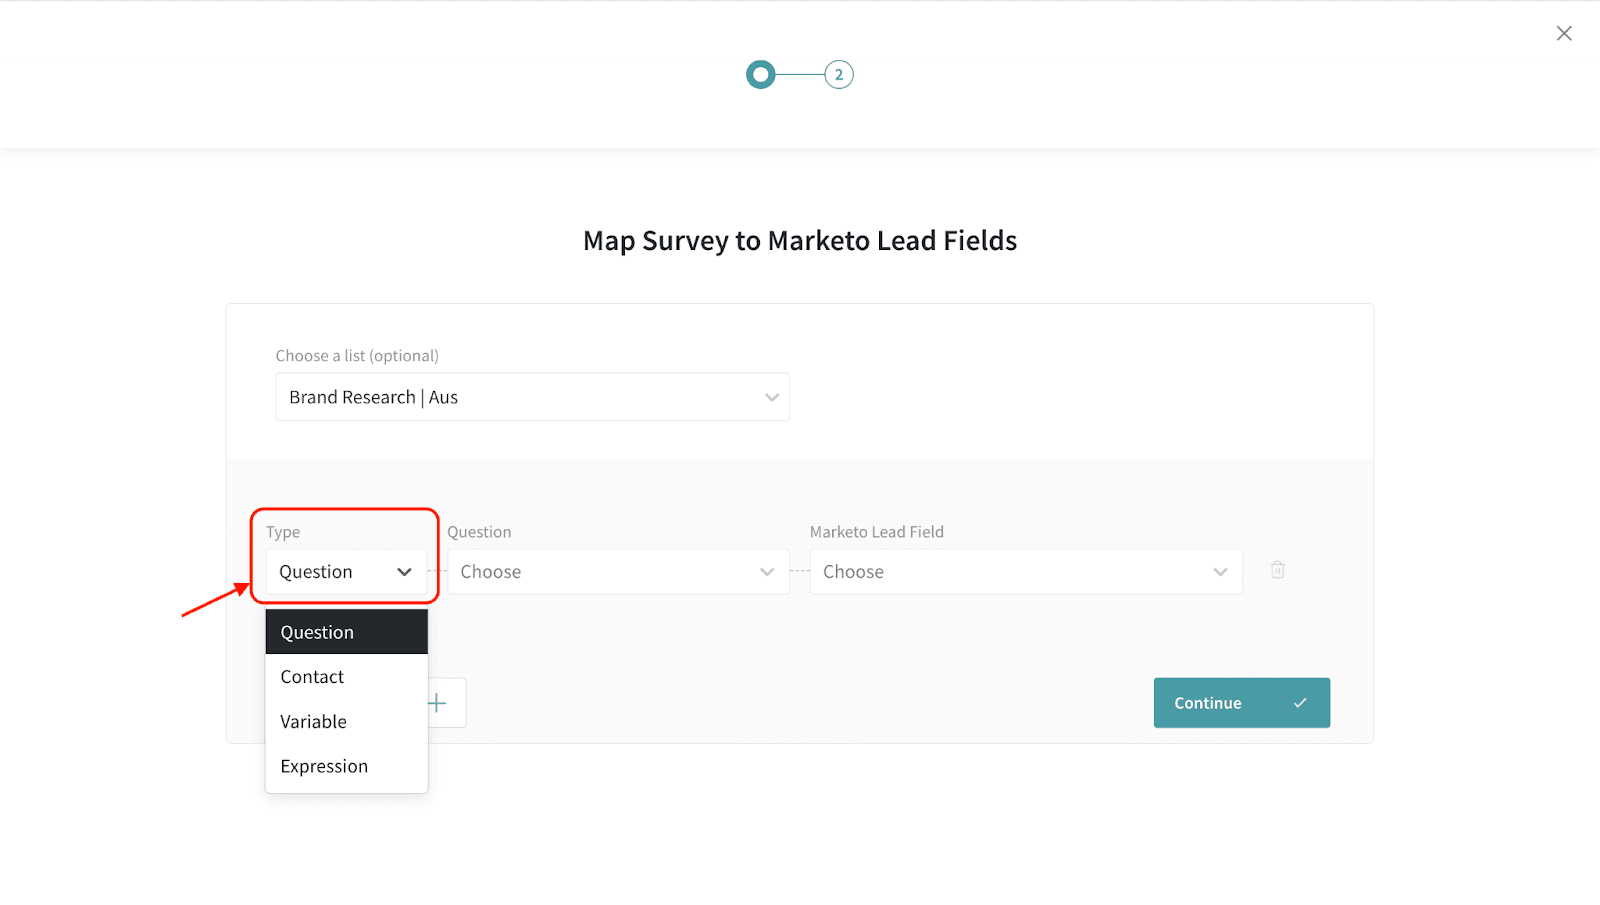
Task: Delete the mapping row with the trash icon
Action: tap(1277, 570)
